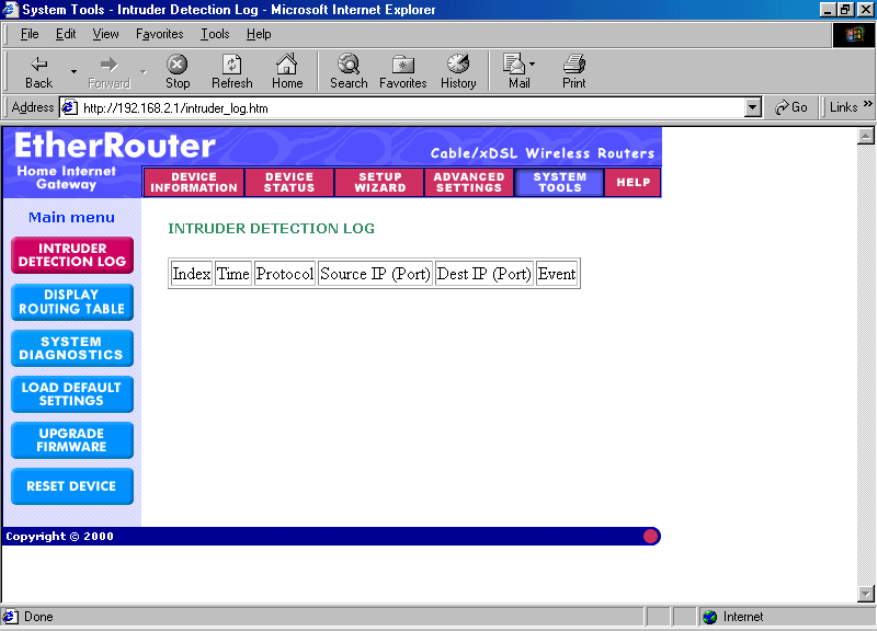The width and height of the screenshot is (877, 631).
Task: Open the Edit menu
Action: click(65, 34)
